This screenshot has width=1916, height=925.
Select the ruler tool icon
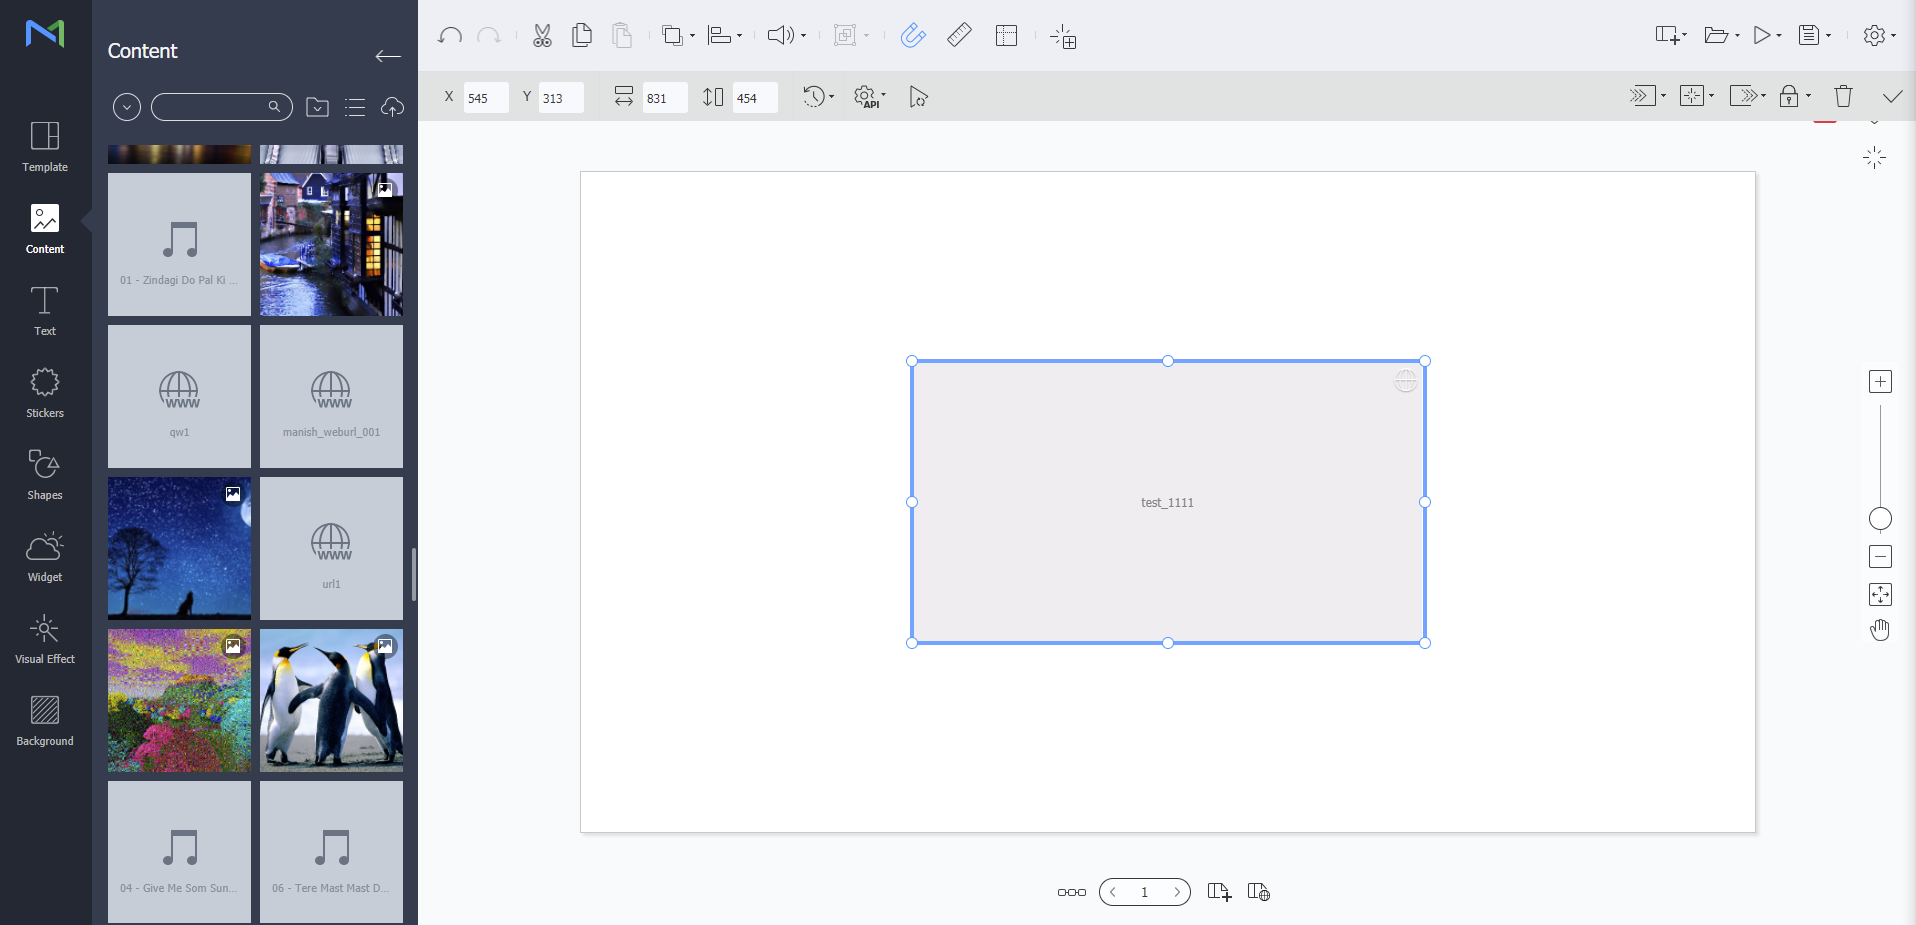[x=959, y=36]
